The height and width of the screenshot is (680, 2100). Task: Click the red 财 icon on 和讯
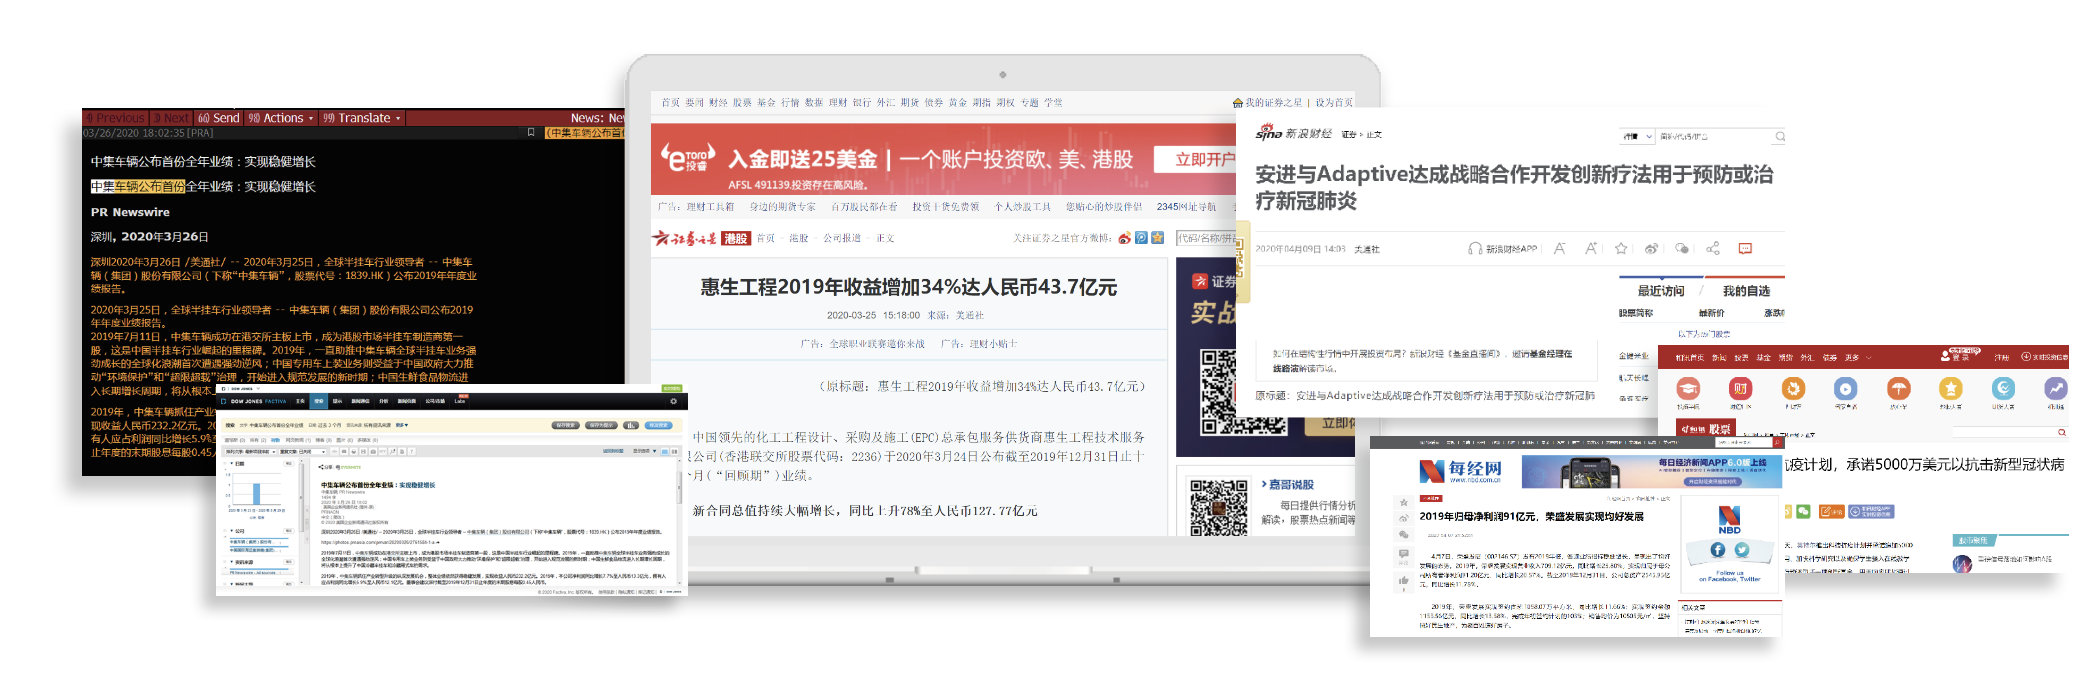coord(1741,388)
